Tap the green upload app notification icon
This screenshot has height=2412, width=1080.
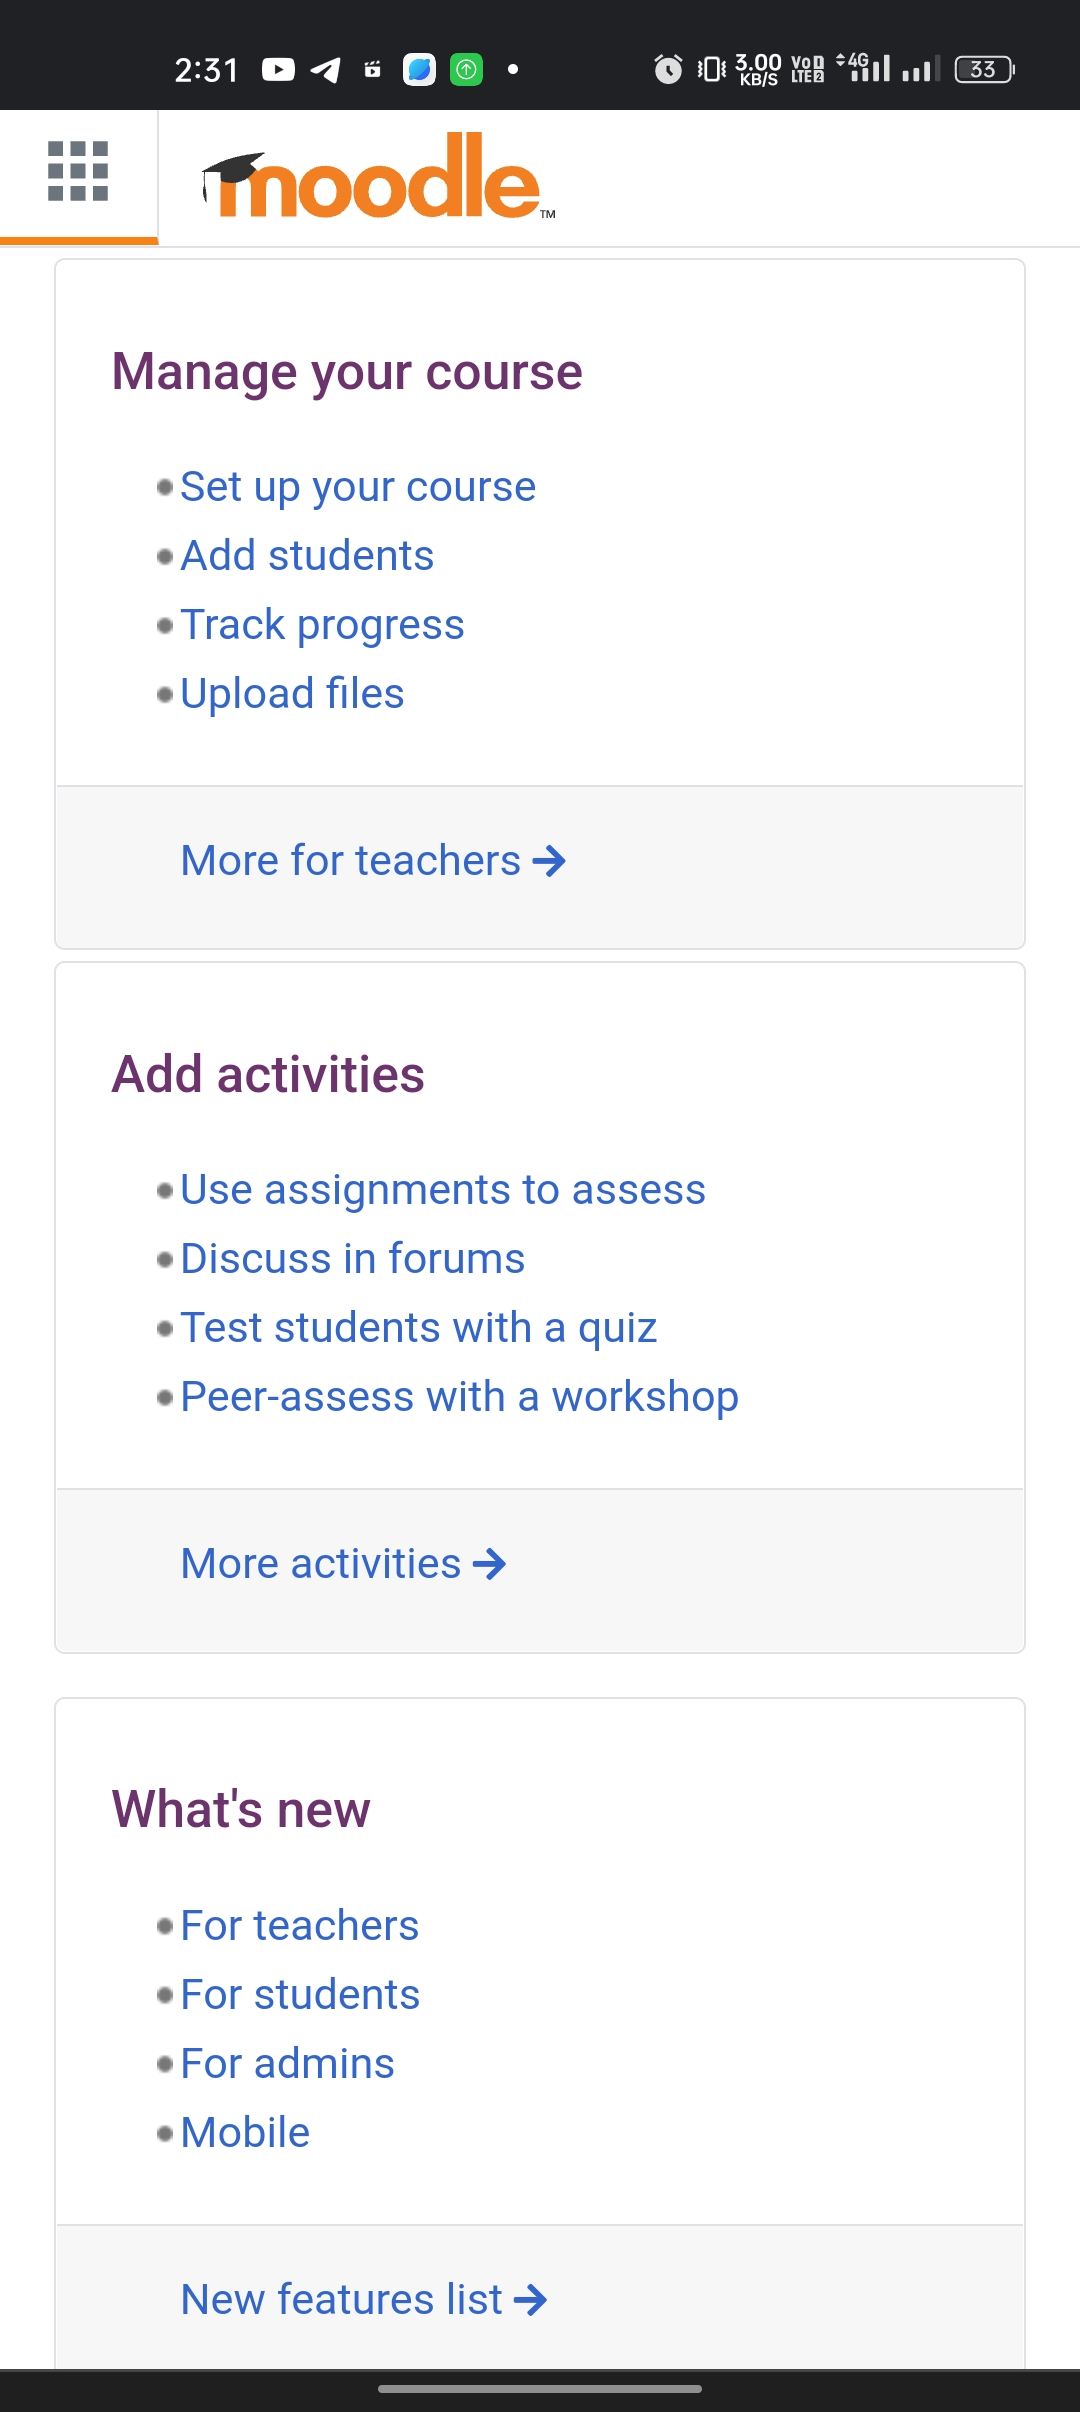coord(467,69)
